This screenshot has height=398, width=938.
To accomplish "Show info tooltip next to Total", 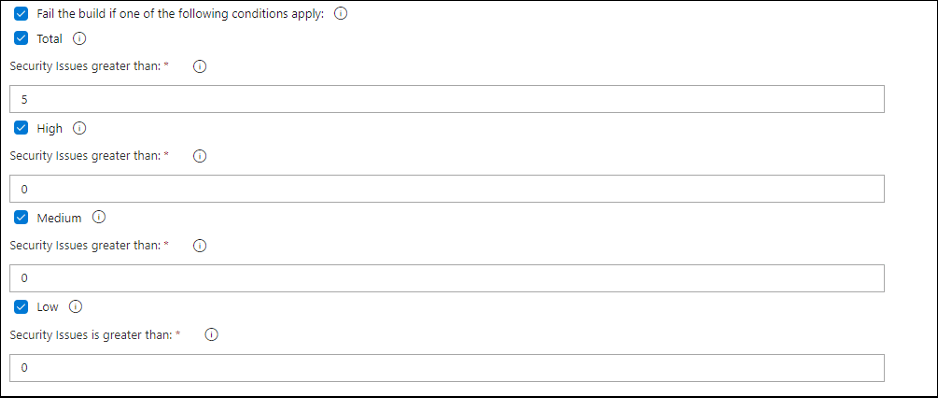I will pos(79,39).
